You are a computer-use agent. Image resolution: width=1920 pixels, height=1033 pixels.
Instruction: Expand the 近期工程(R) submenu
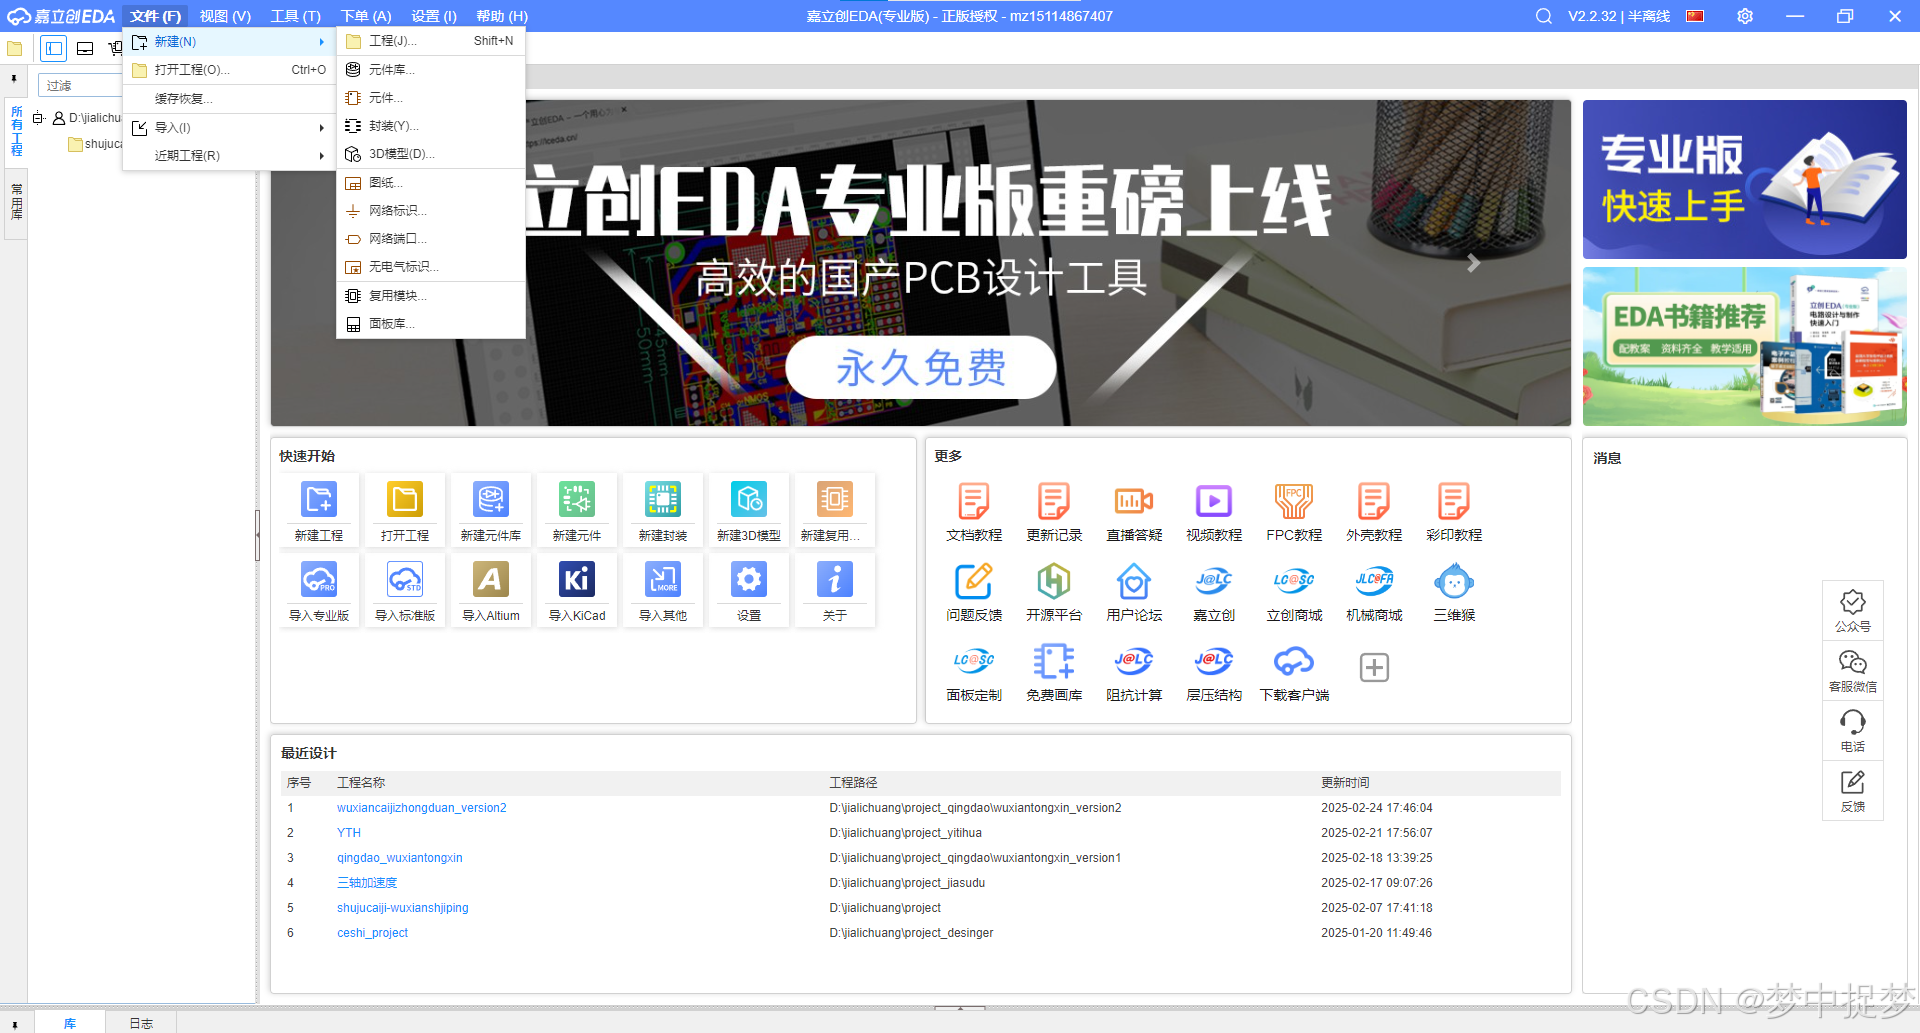228,156
